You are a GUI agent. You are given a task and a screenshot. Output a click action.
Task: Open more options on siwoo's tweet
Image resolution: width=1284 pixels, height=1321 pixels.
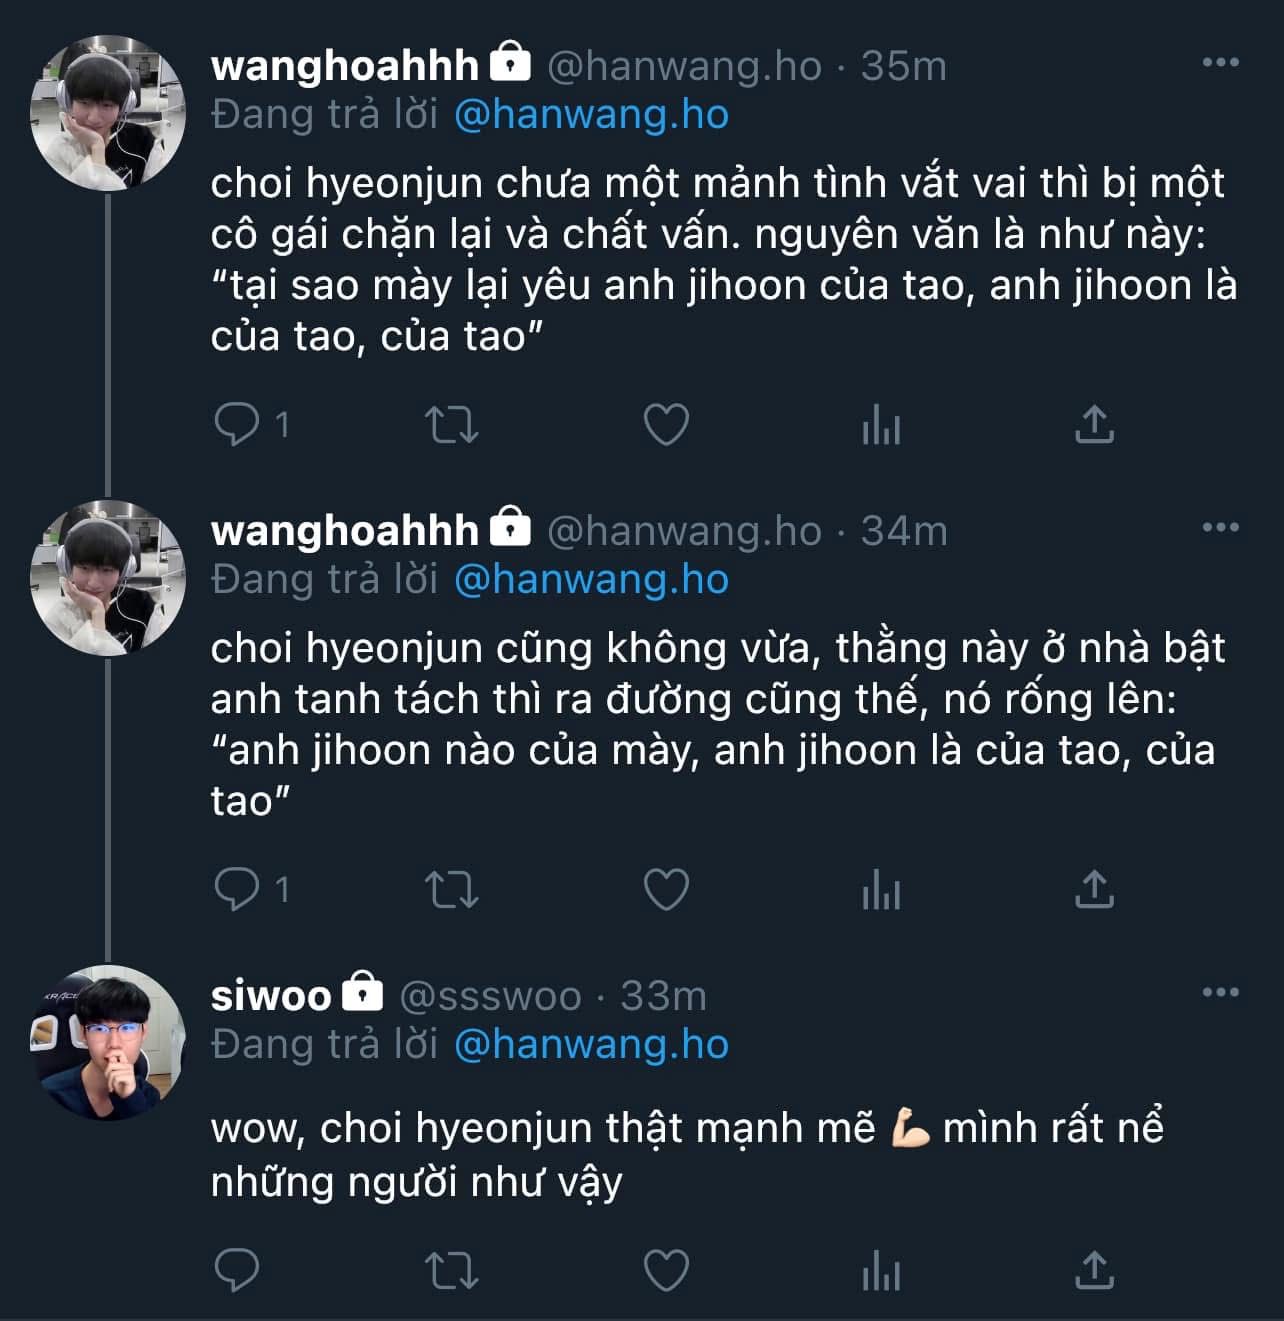pos(1220,993)
